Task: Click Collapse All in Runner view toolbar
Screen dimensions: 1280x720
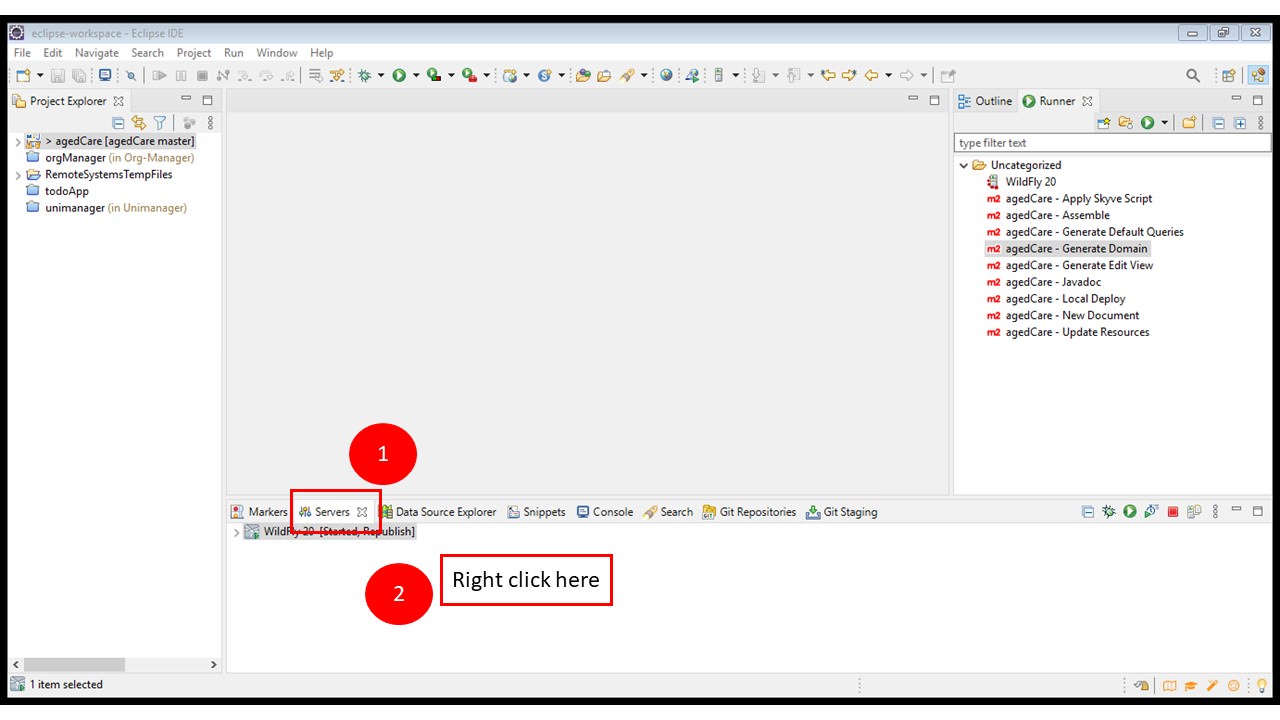Action: (1218, 123)
